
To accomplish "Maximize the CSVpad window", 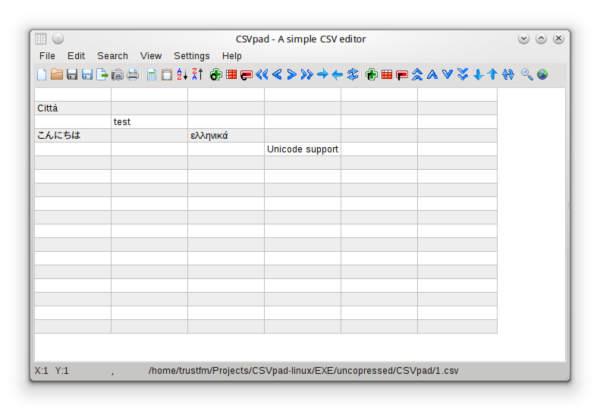I will [541, 39].
